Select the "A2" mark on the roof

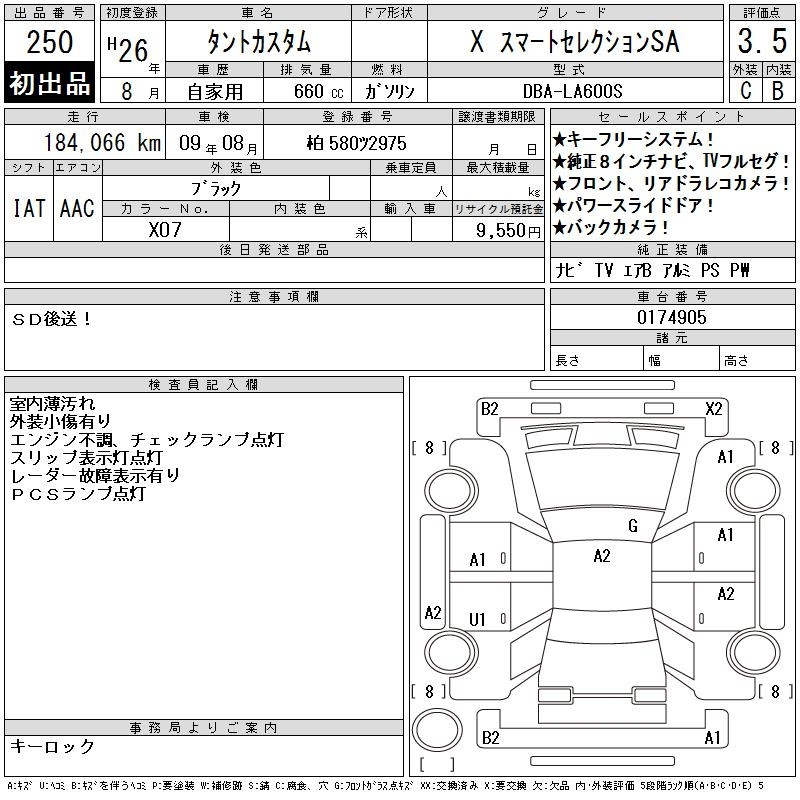602,556
